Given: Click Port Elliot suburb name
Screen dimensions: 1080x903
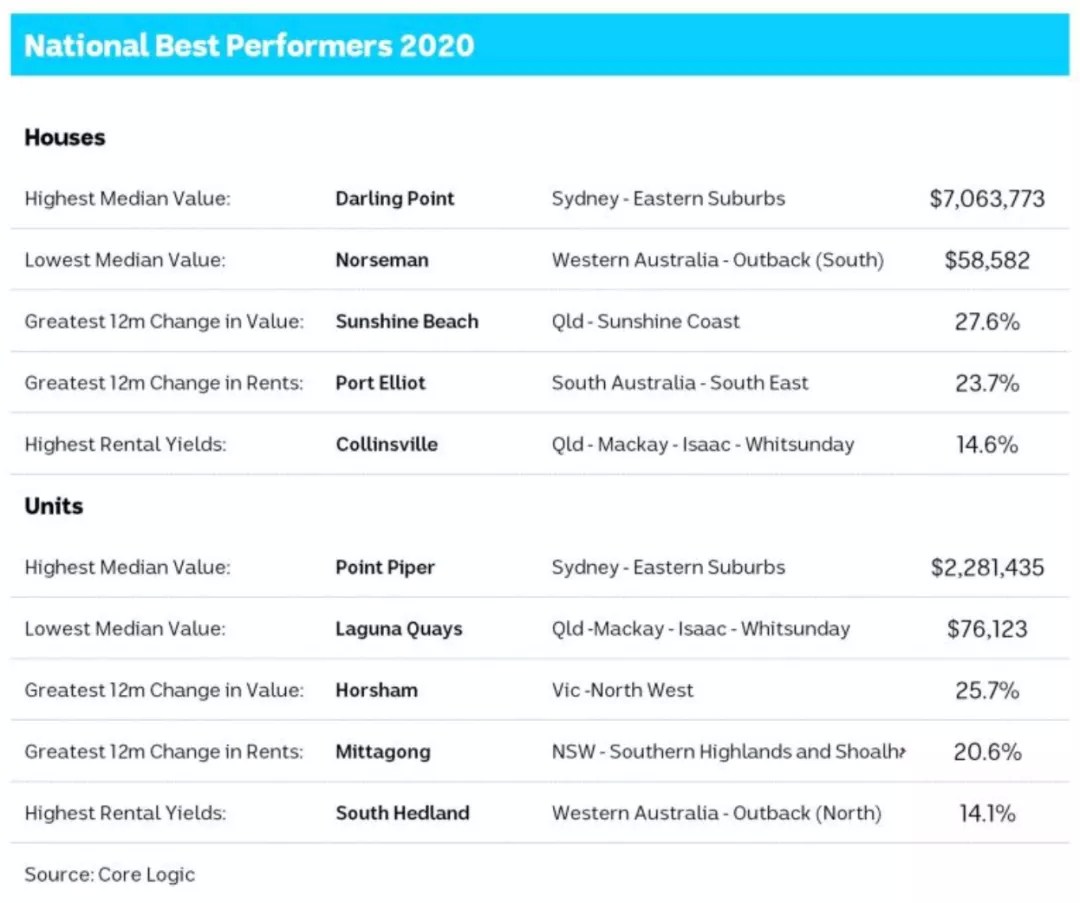Looking at the screenshot, I should point(380,382).
